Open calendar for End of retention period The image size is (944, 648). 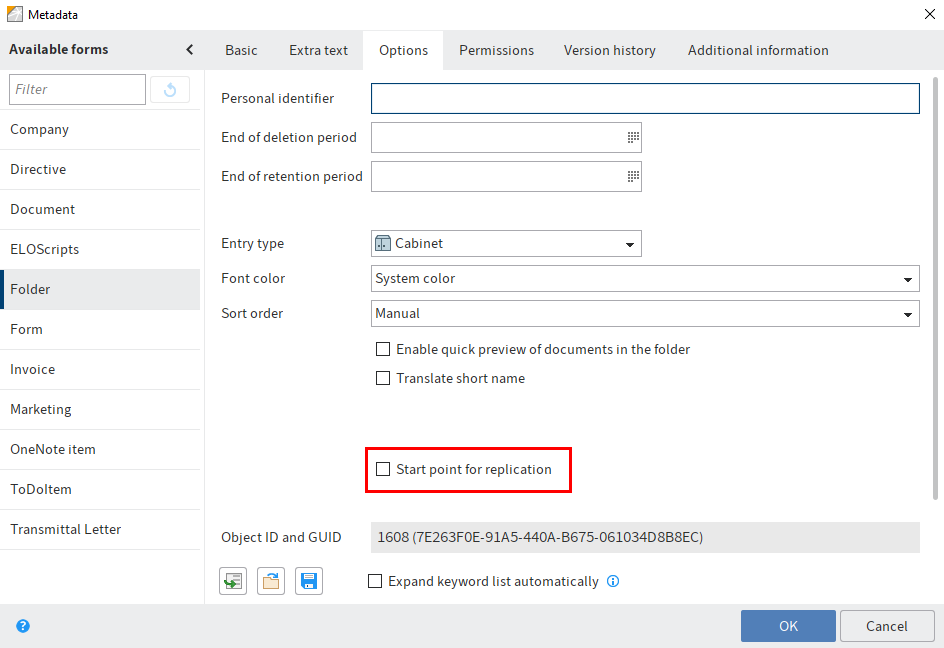point(633,176)
